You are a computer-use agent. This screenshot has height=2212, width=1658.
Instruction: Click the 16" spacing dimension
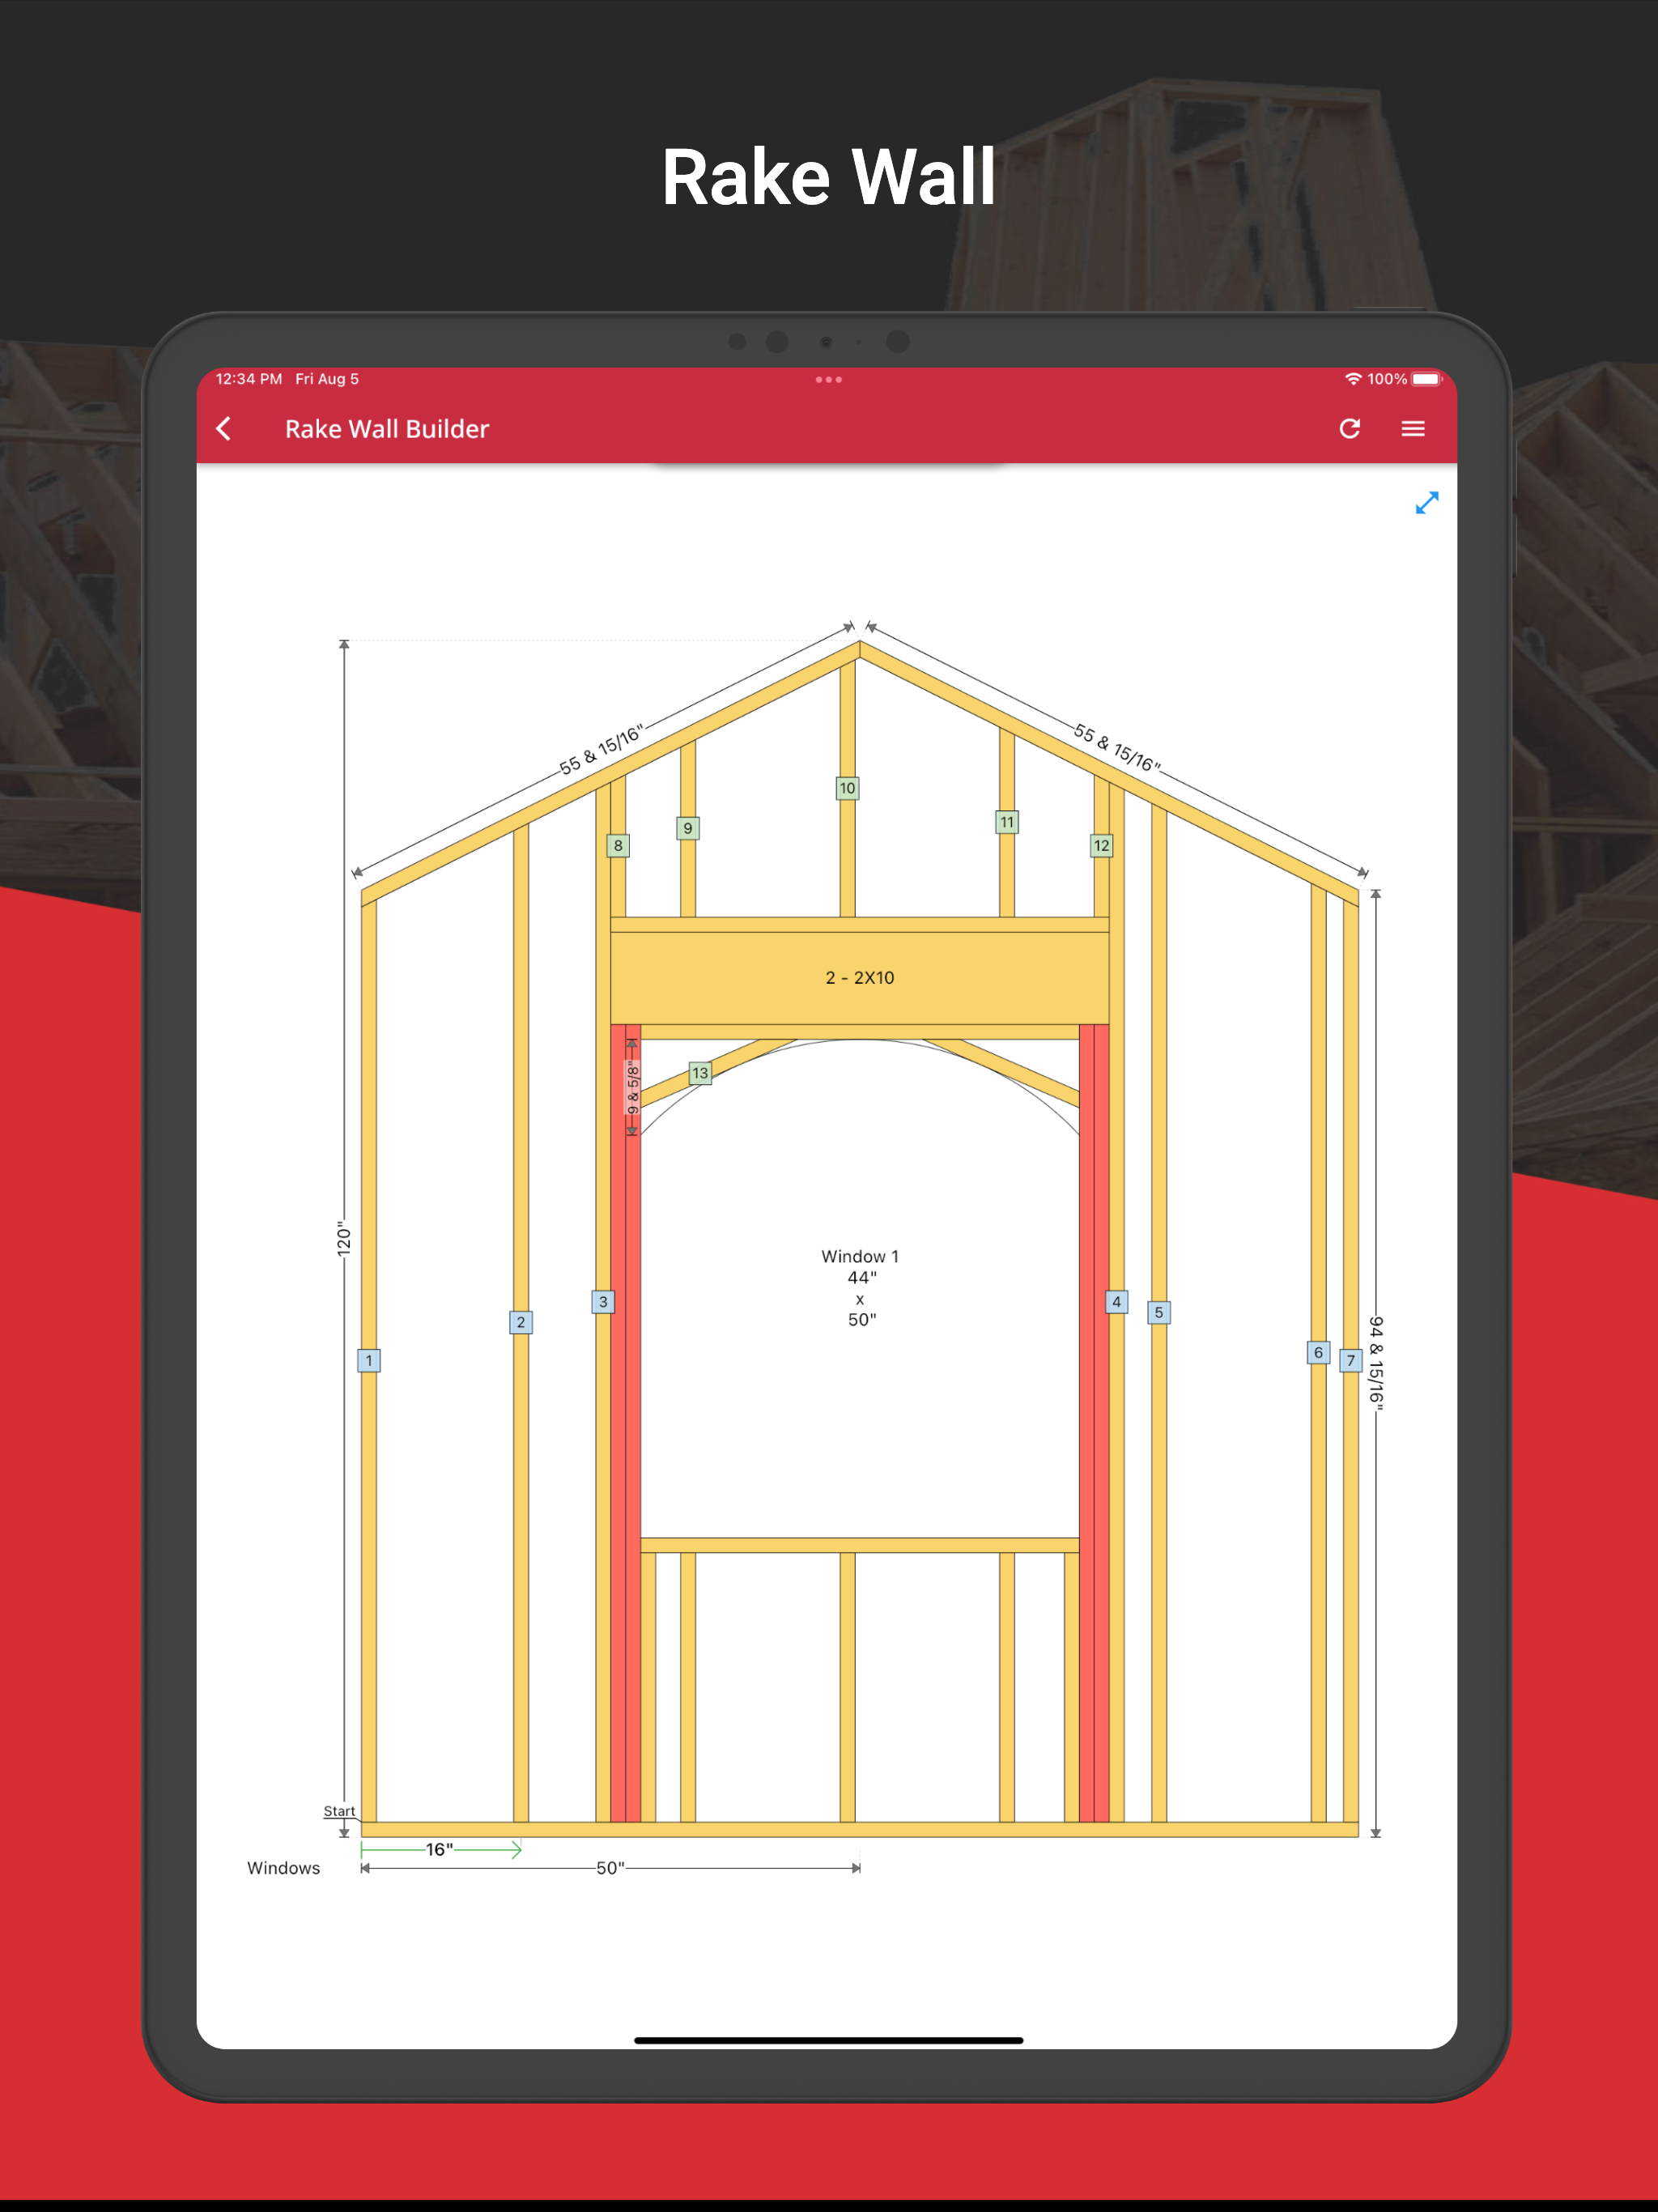click(x=440, y=1850)
